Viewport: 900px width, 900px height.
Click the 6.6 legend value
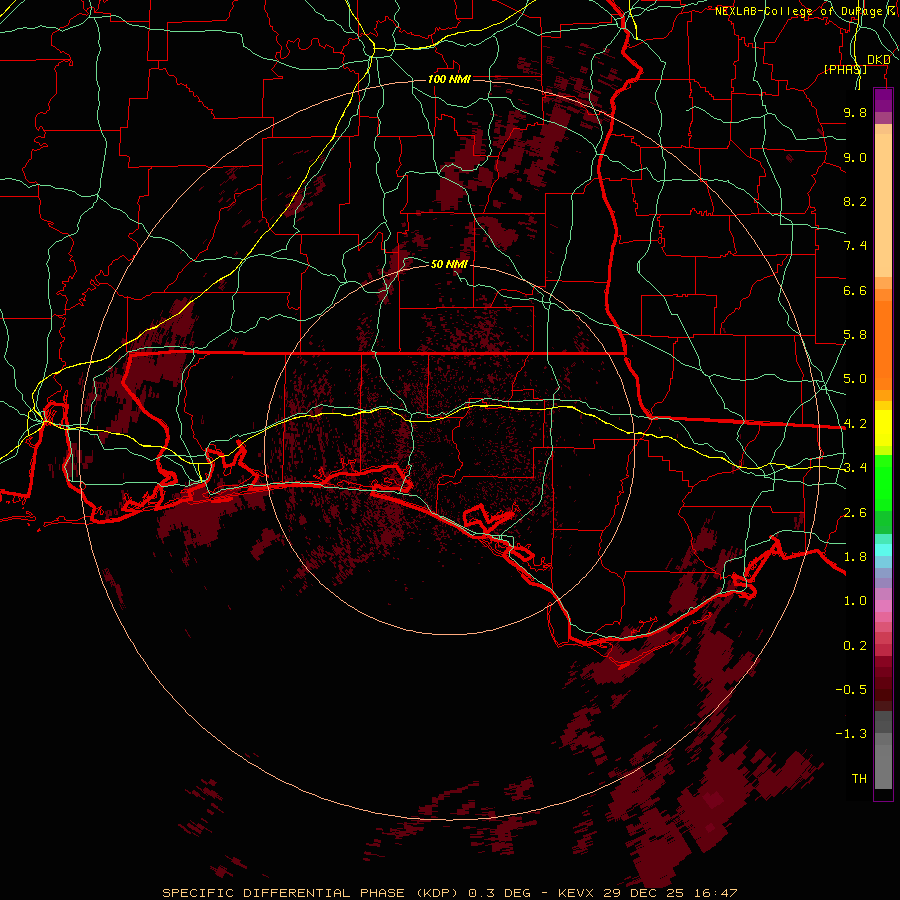click(x=855, y=290)
